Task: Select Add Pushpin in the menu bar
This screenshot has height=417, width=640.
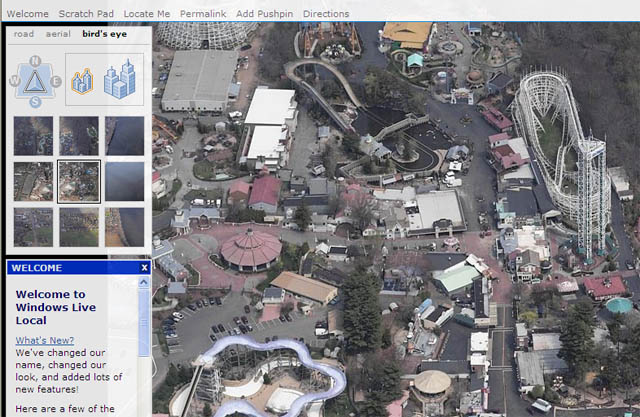Action: click(x=264, y=14)
